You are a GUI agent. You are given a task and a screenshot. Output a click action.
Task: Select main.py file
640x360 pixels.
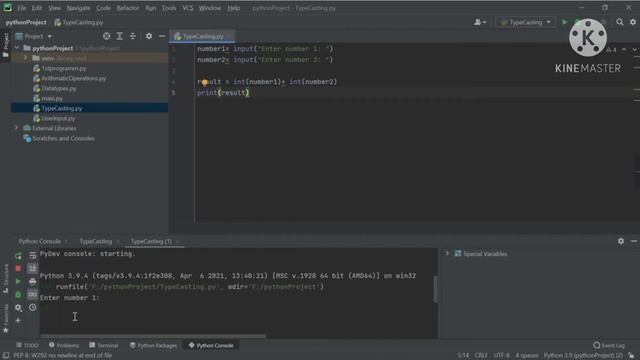pos(52,98)
